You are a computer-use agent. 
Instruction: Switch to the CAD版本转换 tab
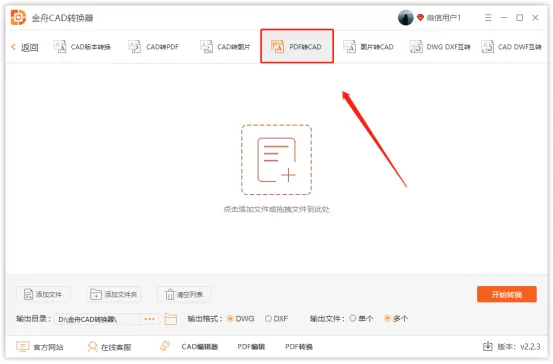point(82,47)
